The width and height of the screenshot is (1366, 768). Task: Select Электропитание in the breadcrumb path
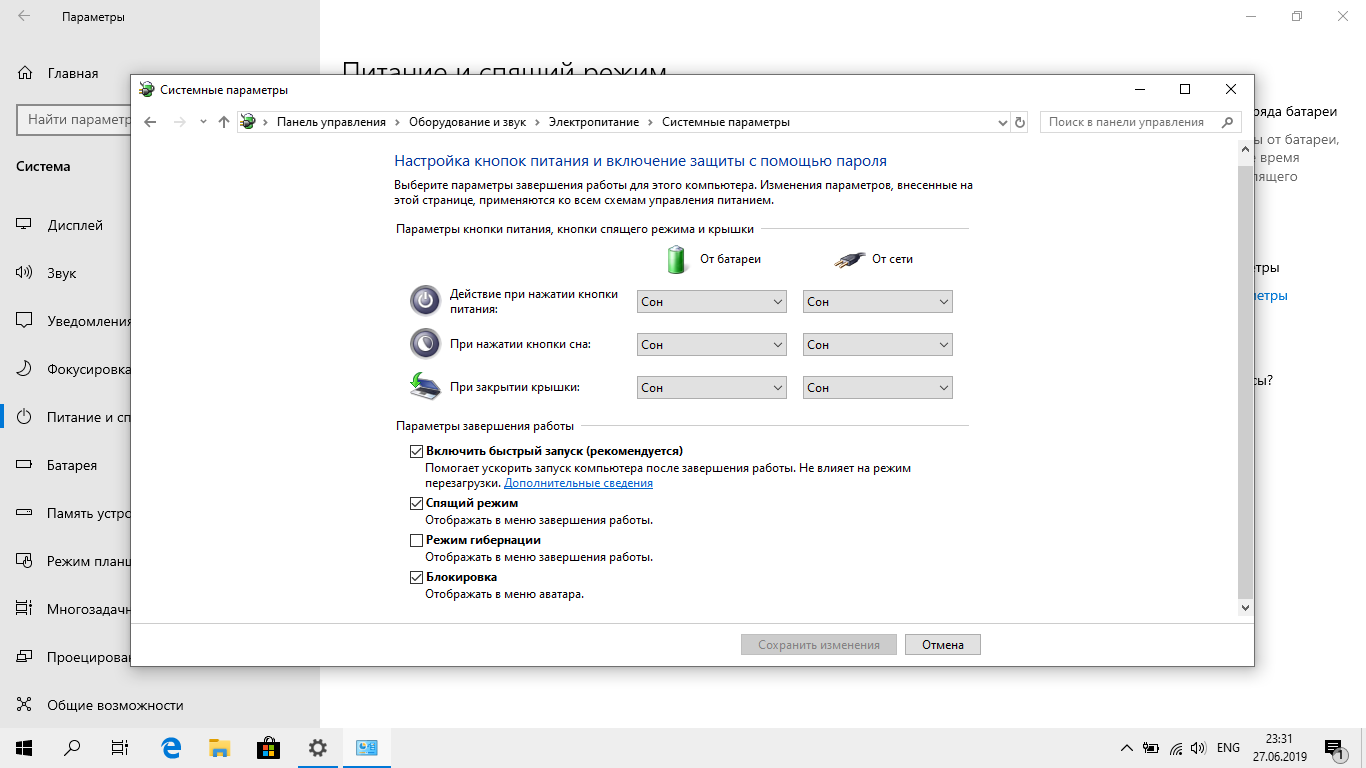(x=593, y=122)
